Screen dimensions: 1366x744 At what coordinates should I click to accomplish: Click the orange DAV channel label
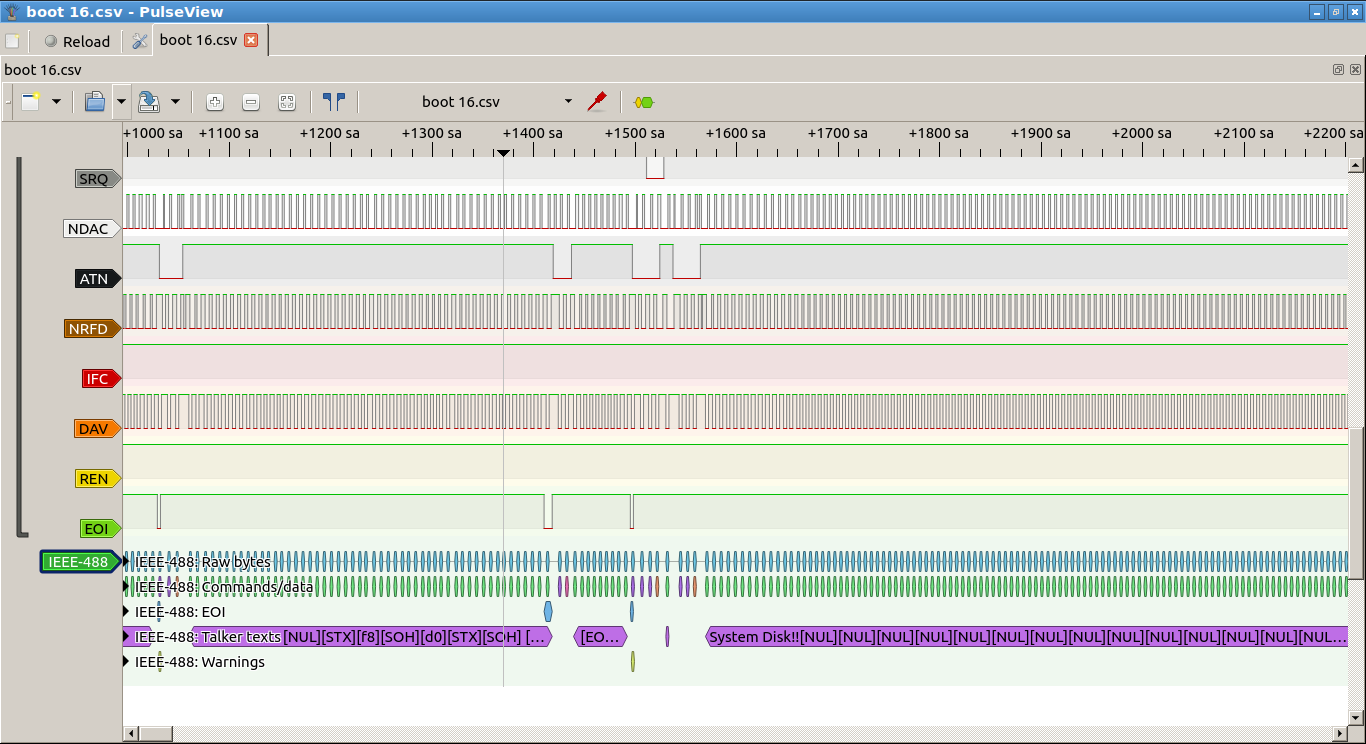pyautogui.click(x=93, y=429)
